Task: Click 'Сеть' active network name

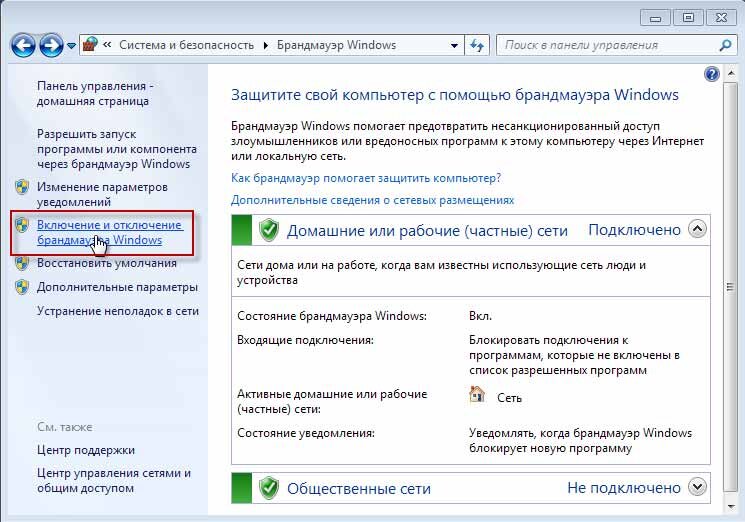Action: click(x=509, y=398)
